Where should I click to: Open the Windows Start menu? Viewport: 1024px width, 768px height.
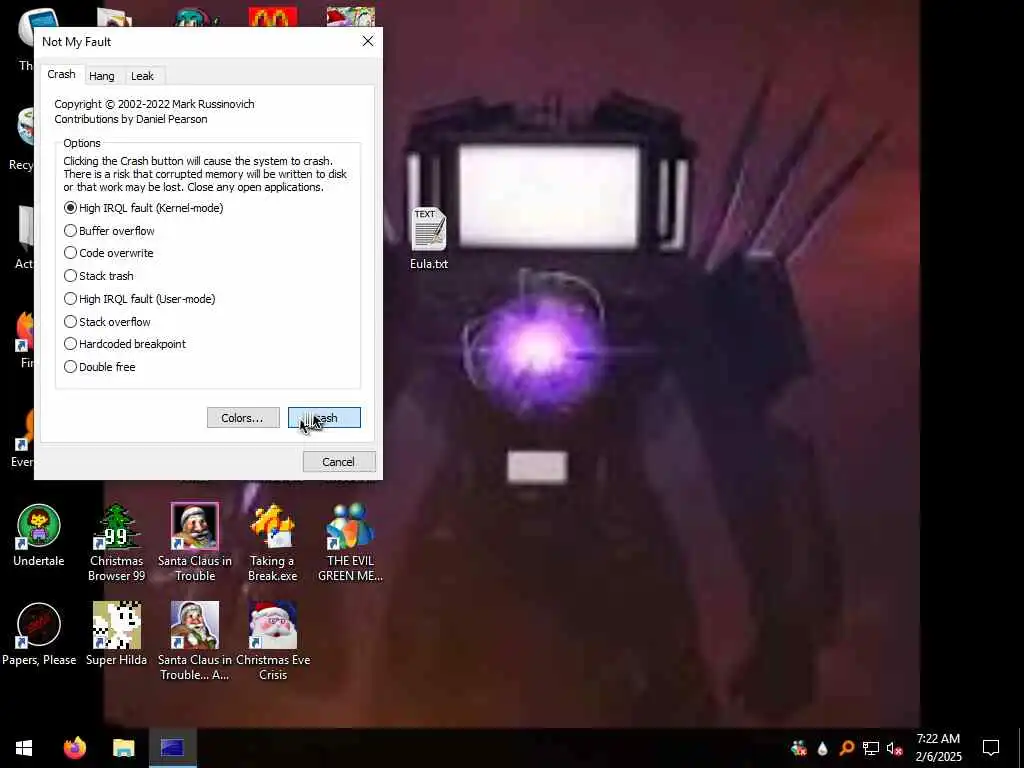[x=24, y=748]
